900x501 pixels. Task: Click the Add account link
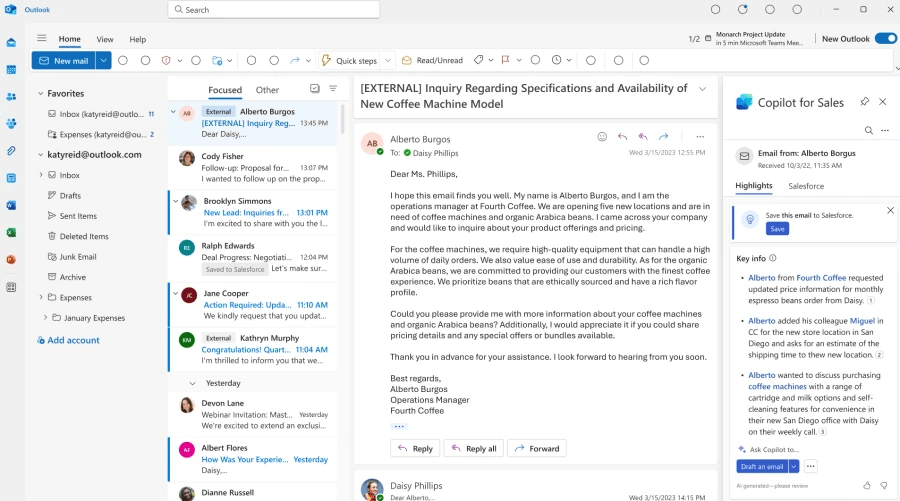pyautogui.click(x=73, y=340)
